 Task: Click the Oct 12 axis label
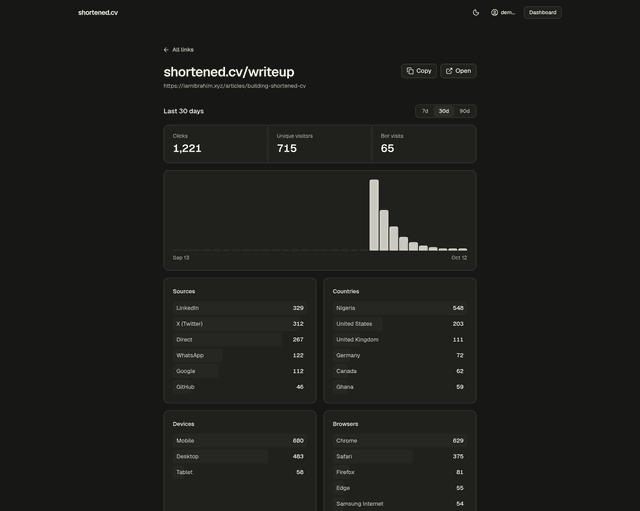pyautogui.click(x=459, y=258)
